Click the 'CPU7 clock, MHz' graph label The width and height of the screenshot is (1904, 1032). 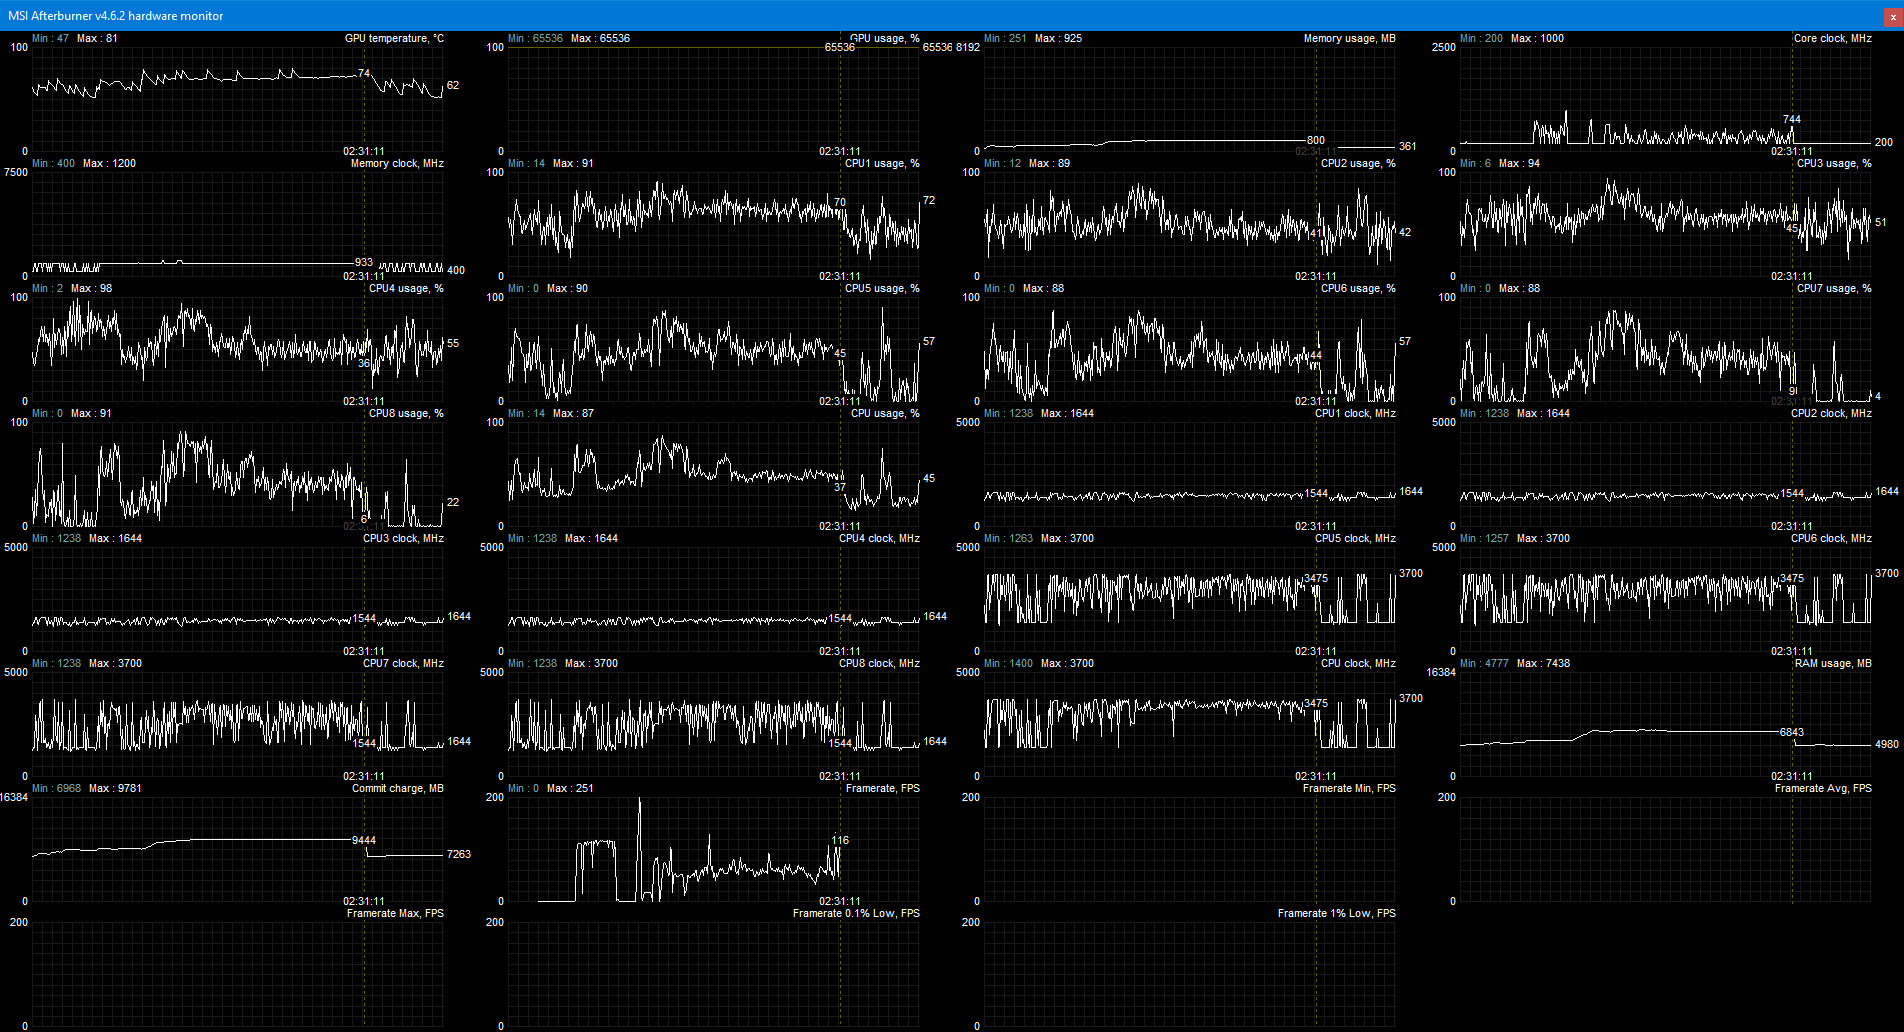(403, 663)
